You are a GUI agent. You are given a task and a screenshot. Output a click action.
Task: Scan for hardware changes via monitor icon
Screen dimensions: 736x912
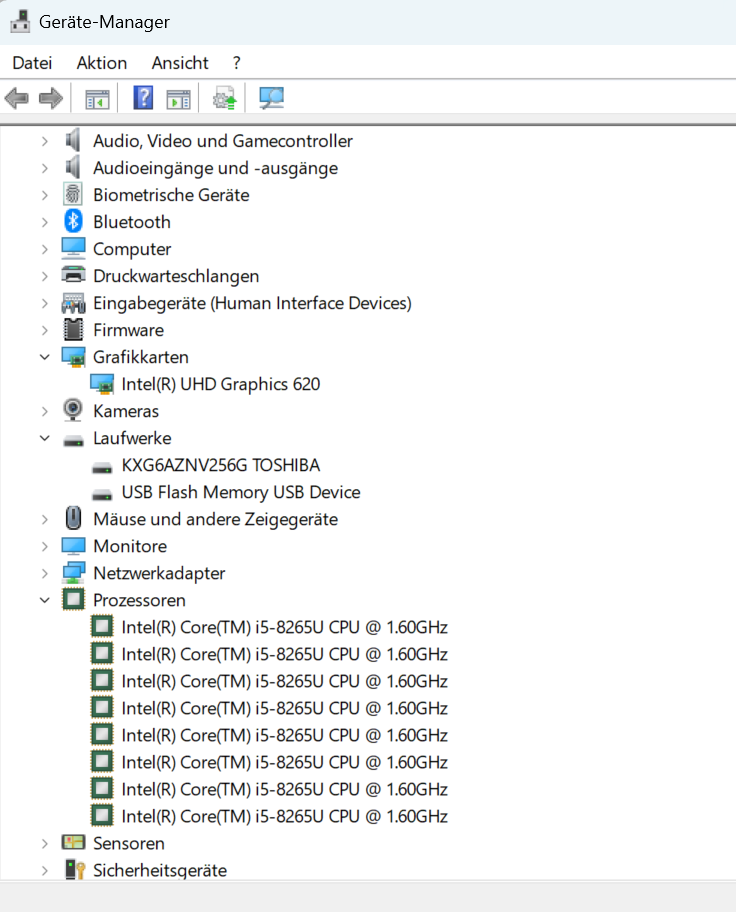[x=272, y=98]
